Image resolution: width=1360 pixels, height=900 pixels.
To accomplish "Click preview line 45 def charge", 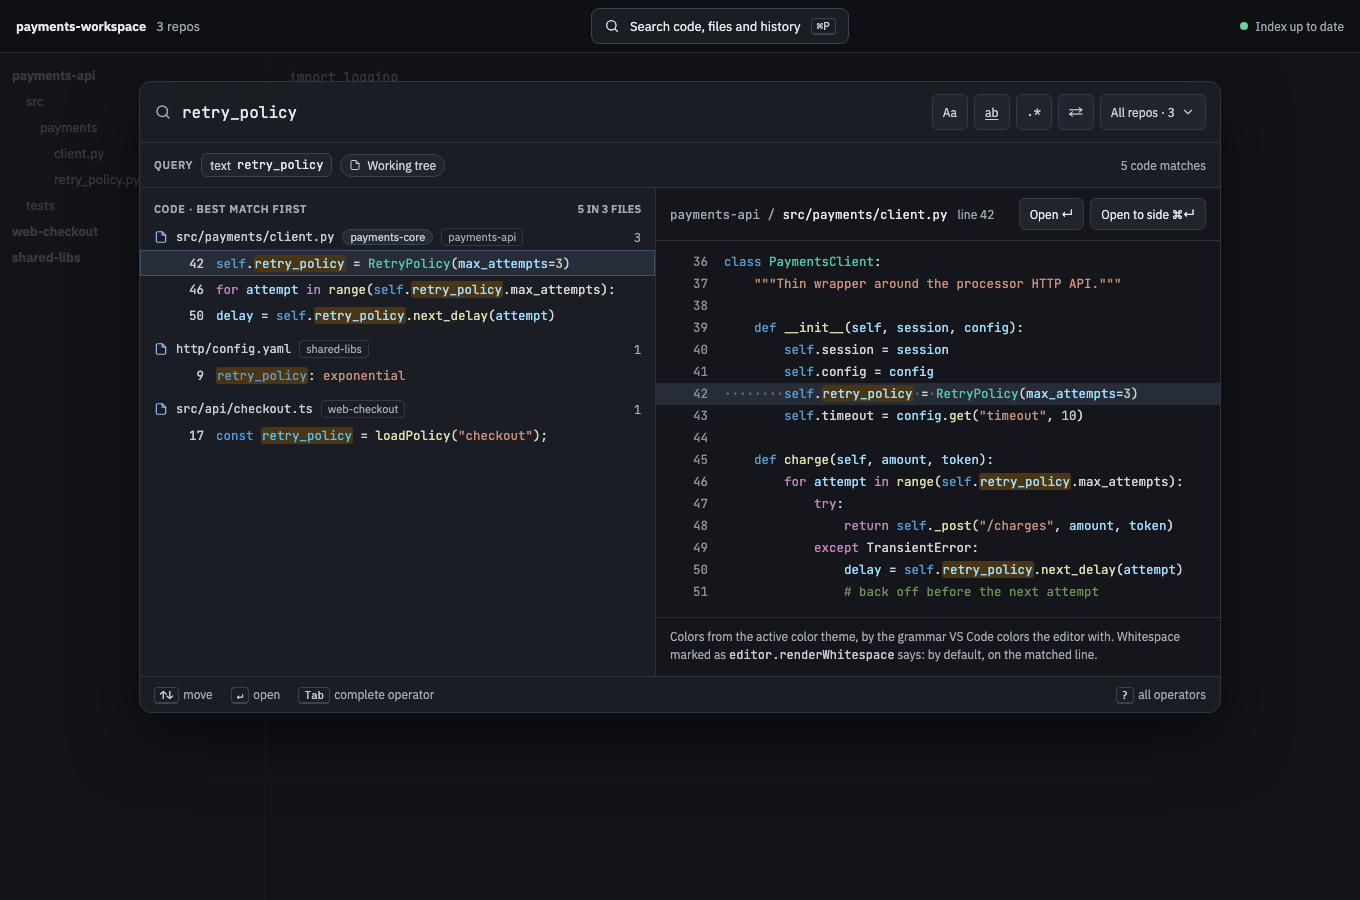I will 938,459.
